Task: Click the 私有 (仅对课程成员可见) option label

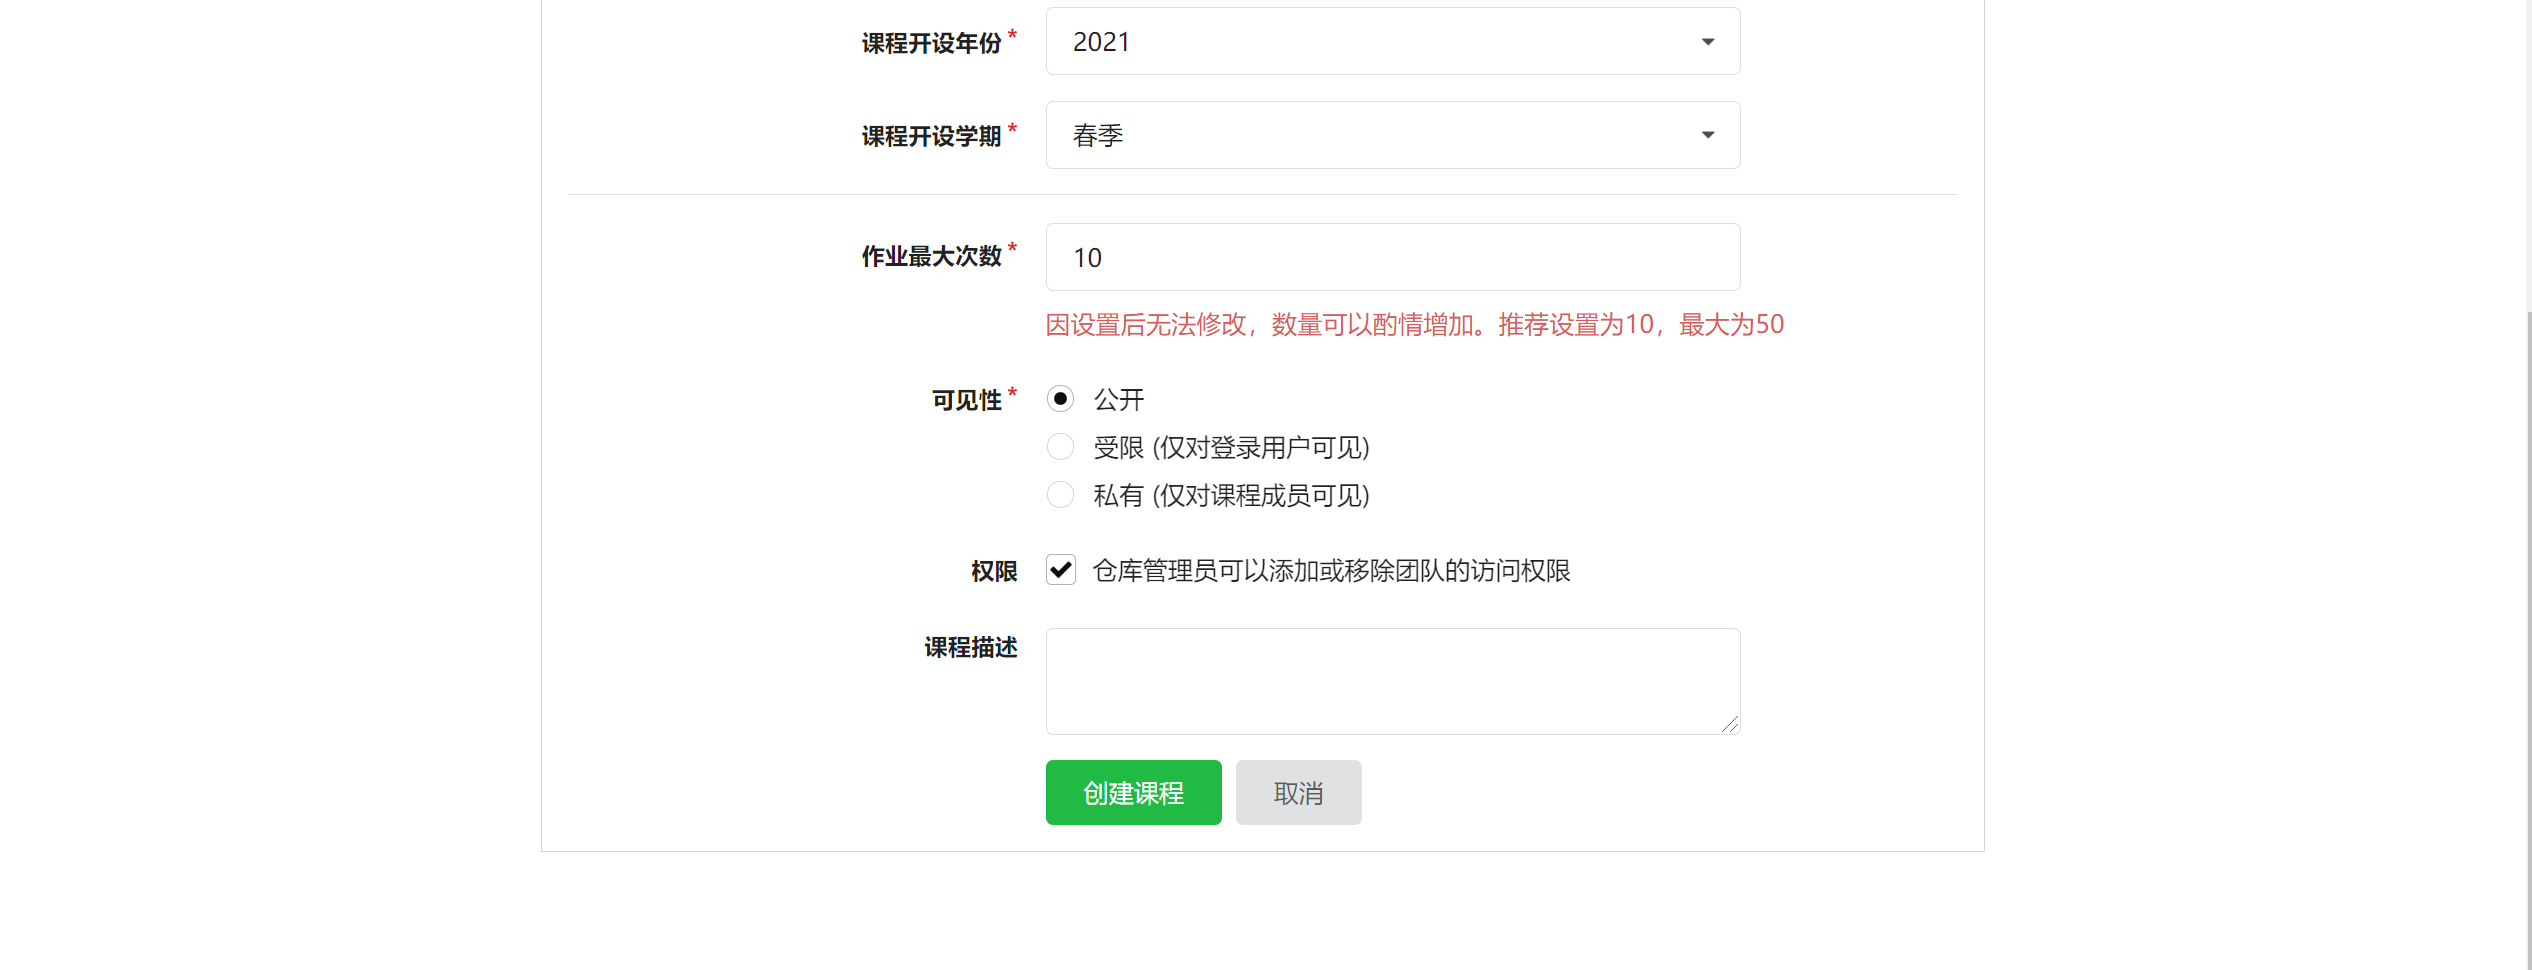Action: coord(1232,495)
